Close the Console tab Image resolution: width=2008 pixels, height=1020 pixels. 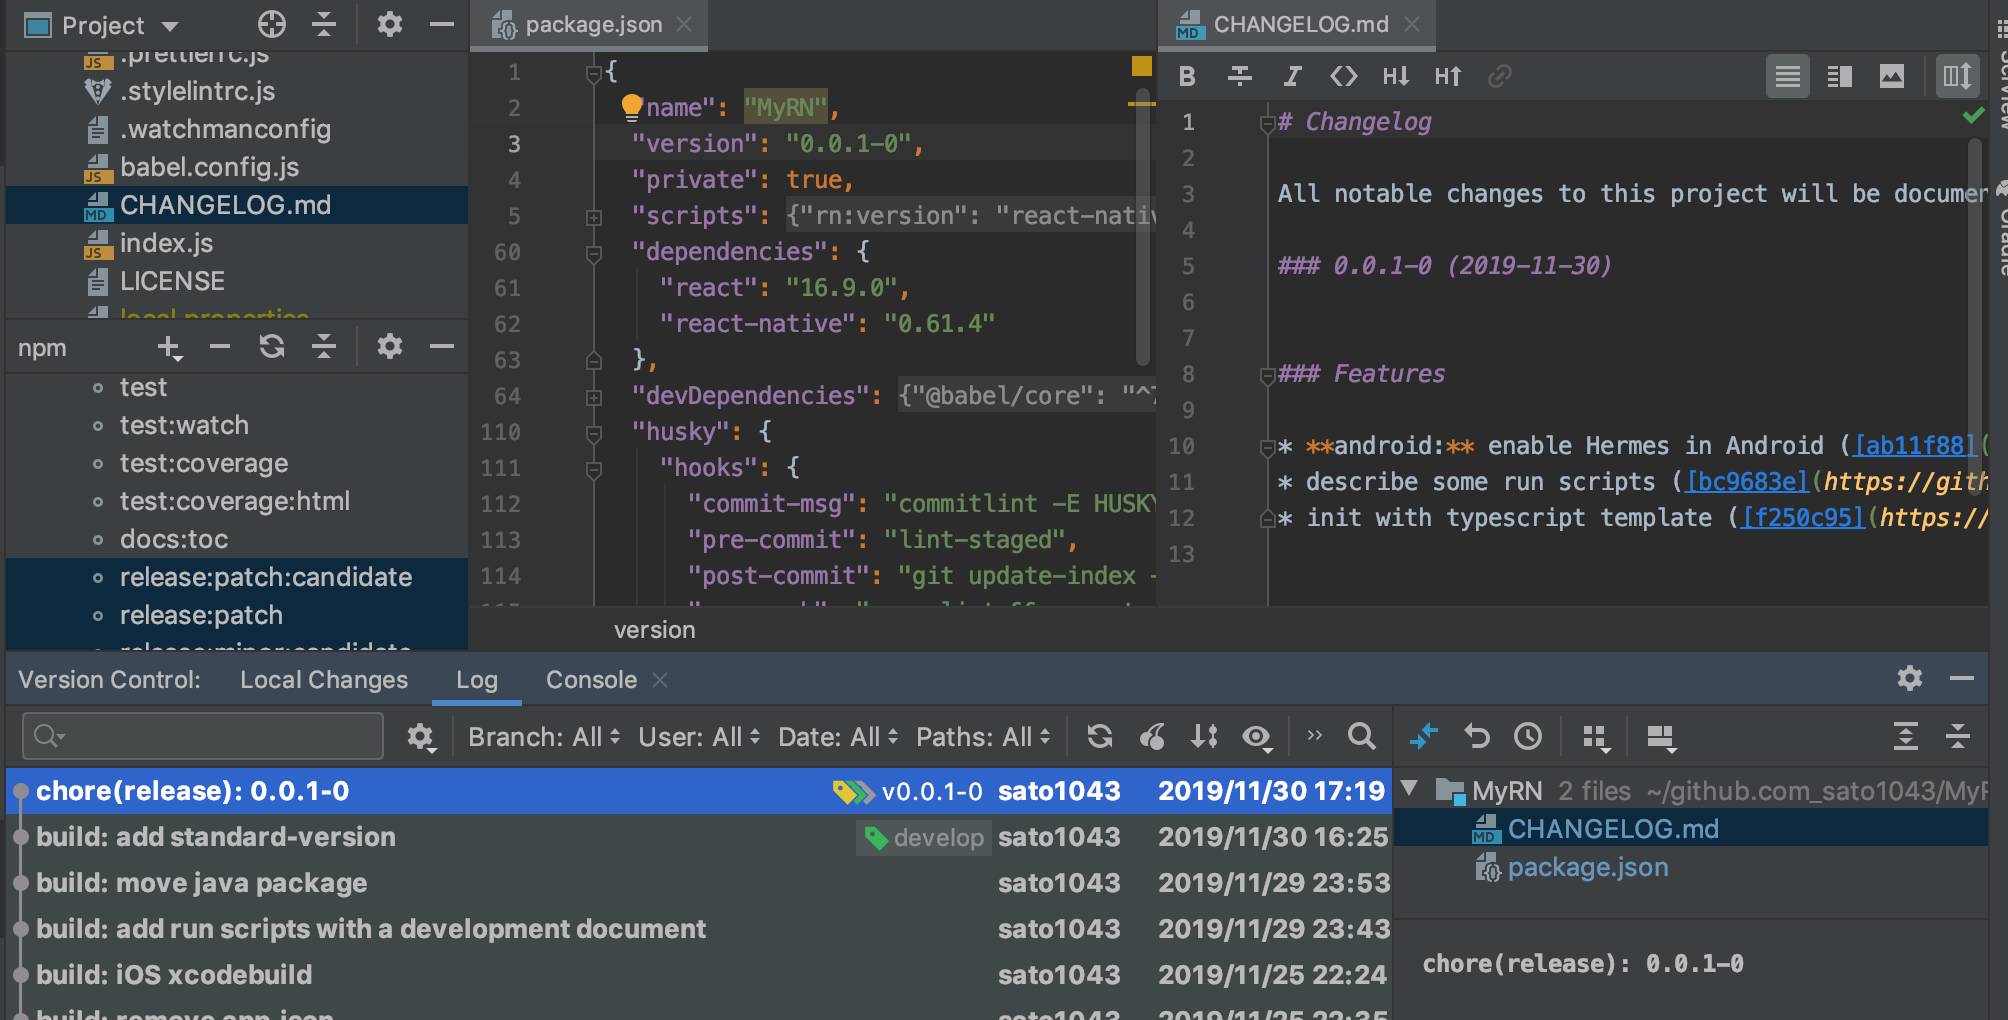click(x=660, y=680)
